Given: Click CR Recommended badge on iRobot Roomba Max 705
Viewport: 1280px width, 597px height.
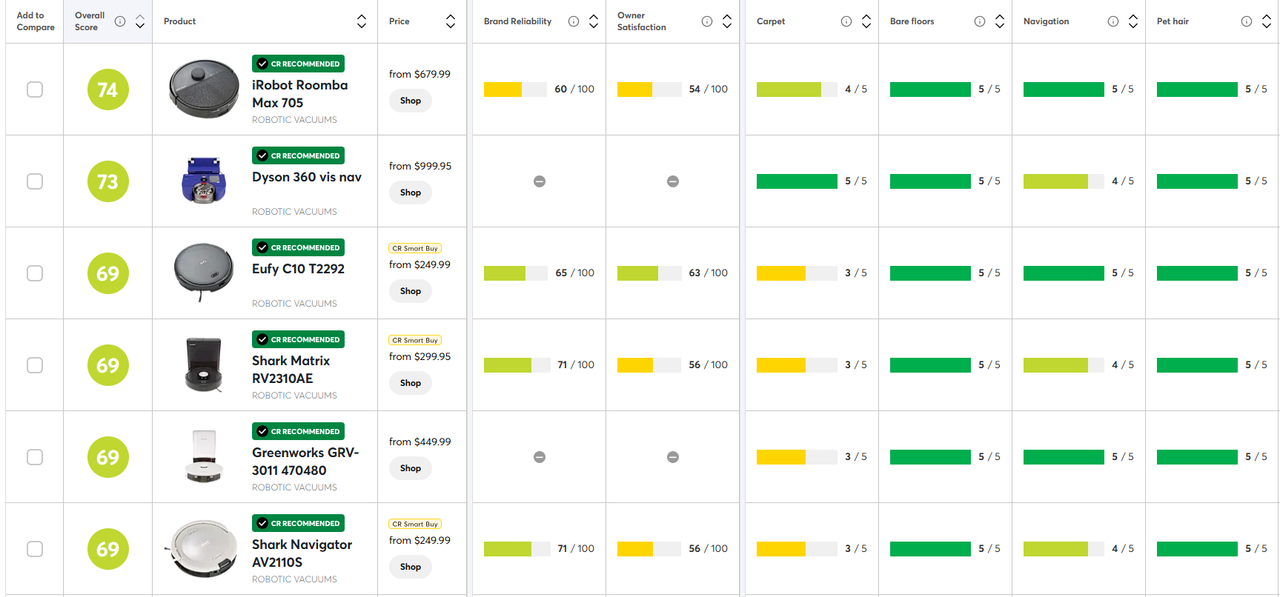Looking at the screenshot, I should (x=298, y=63).
